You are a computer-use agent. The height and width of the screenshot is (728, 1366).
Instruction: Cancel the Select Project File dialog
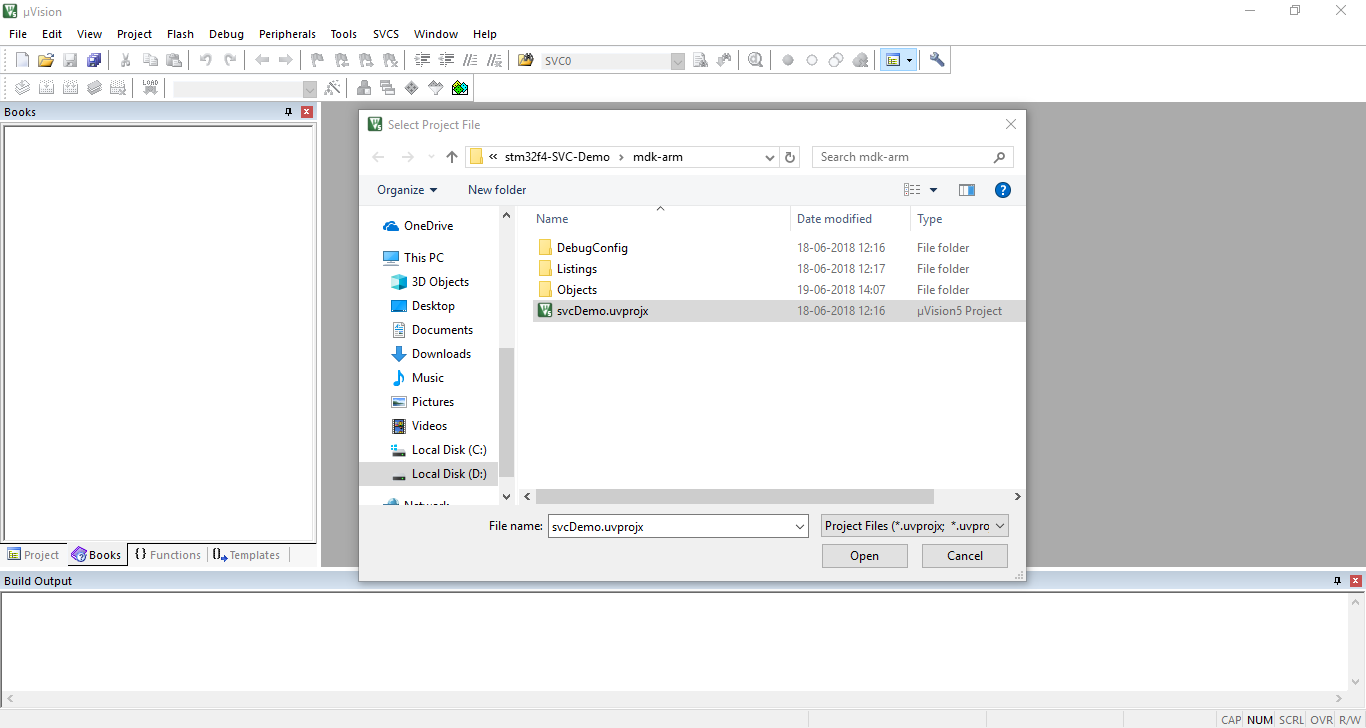[965, 556]
